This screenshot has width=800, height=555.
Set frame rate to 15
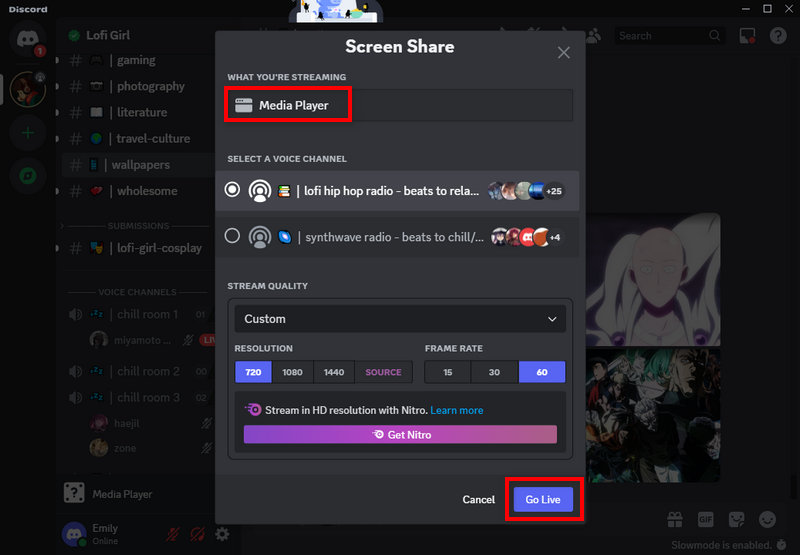447,372
